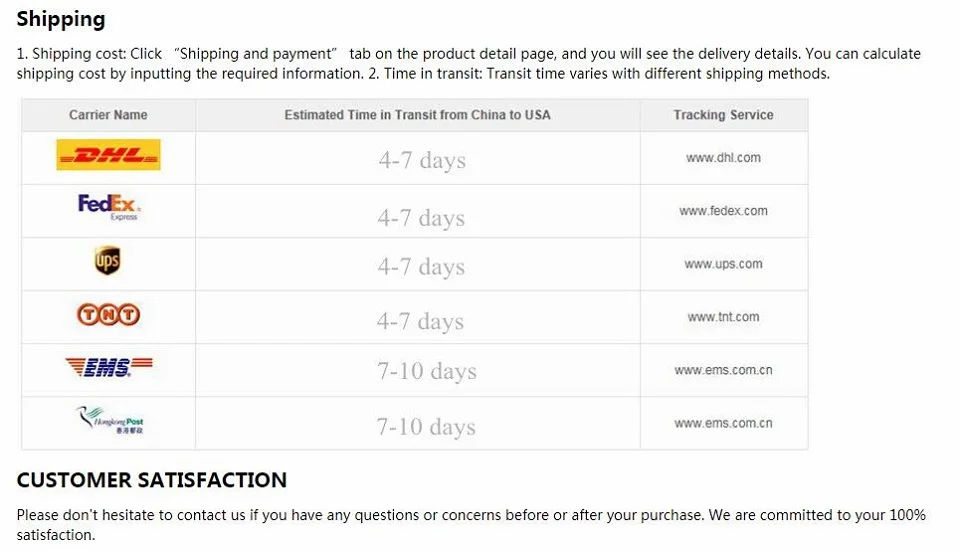Screen dimensions: 960x552
Task: Click the Shipping section heading
Action: point(61,20)
